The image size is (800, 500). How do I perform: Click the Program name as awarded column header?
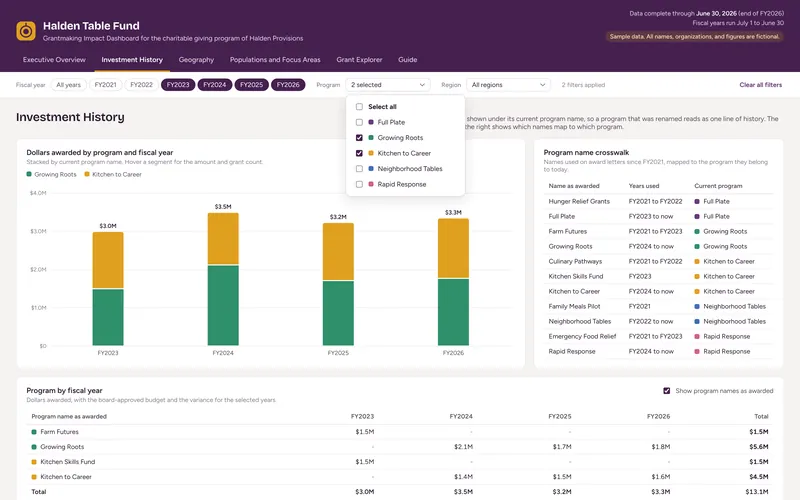[x=69, y=417]
